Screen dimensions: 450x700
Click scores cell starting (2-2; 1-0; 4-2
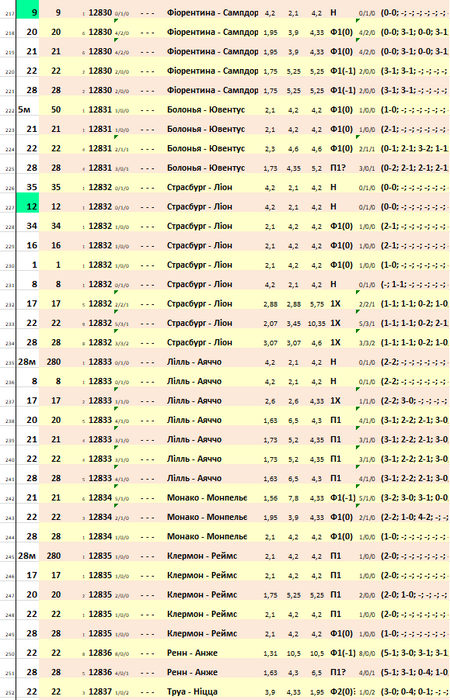point(415,517)
